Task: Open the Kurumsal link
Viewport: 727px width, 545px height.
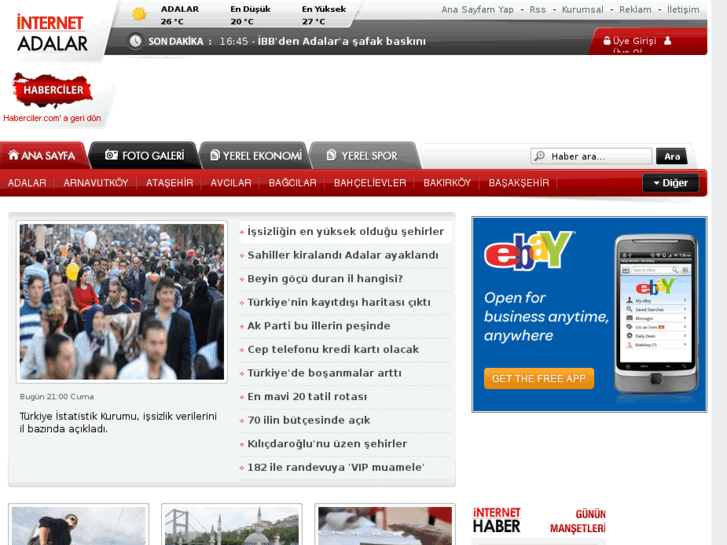Action: coord(583,10)
